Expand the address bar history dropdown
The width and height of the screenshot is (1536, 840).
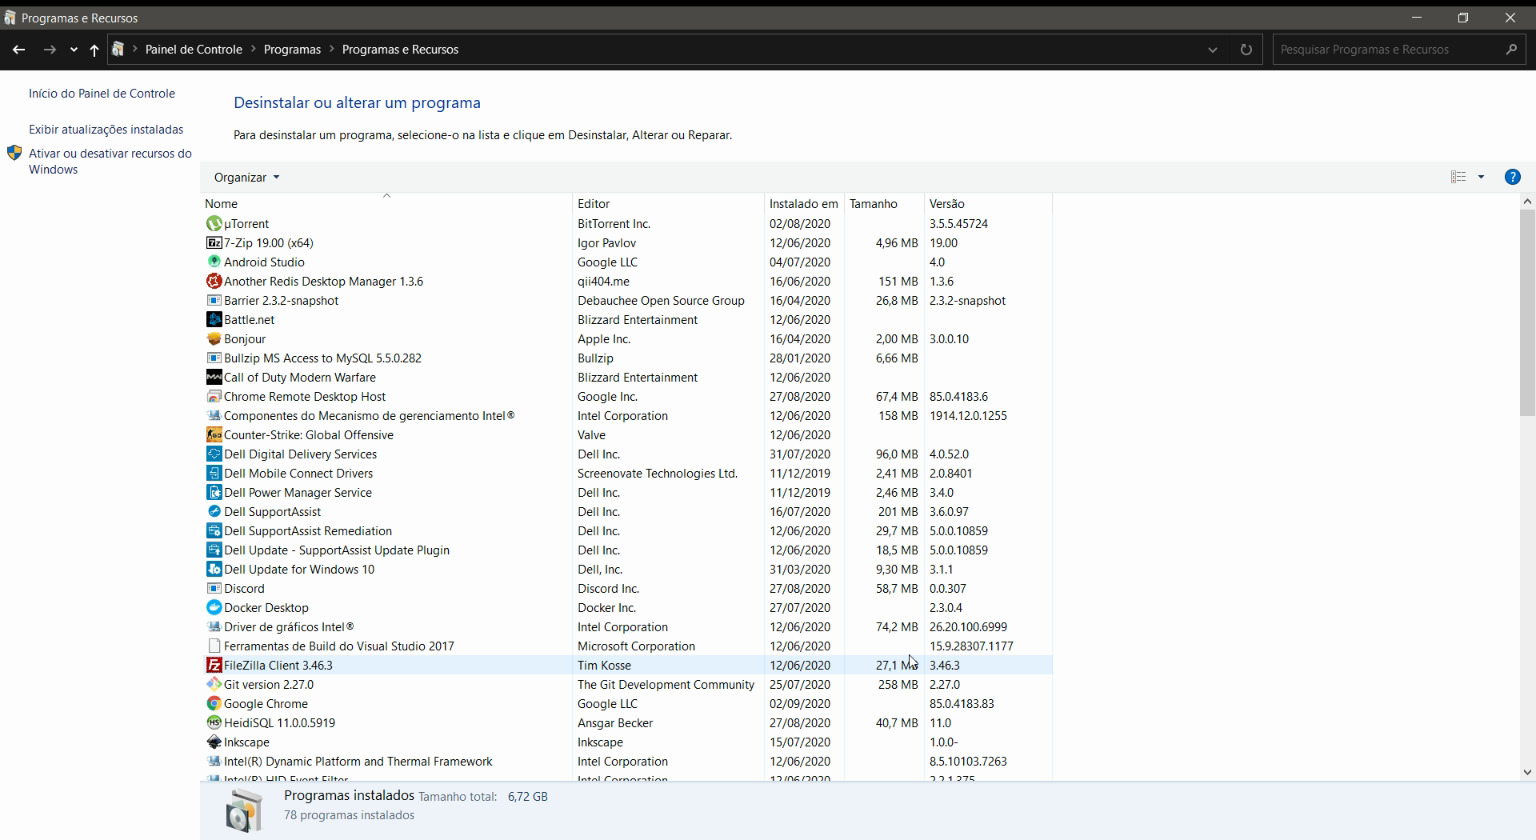point(1212,49)
